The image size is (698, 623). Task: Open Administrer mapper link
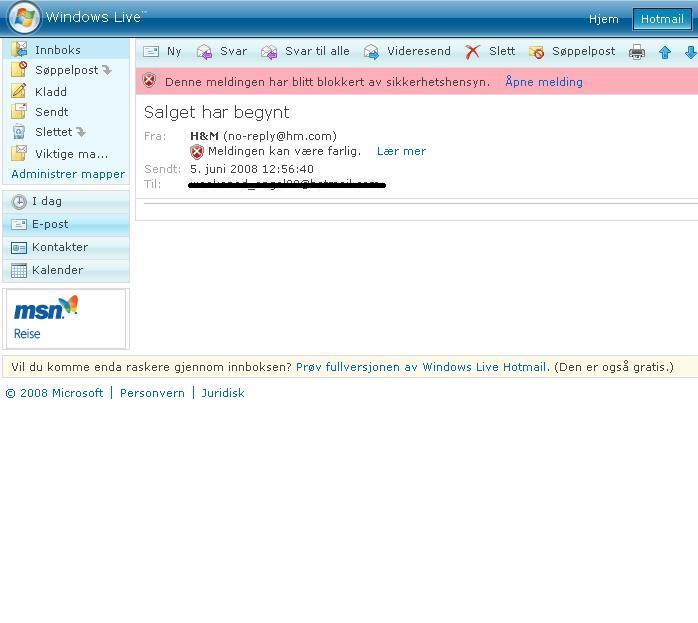click(68, 174)
